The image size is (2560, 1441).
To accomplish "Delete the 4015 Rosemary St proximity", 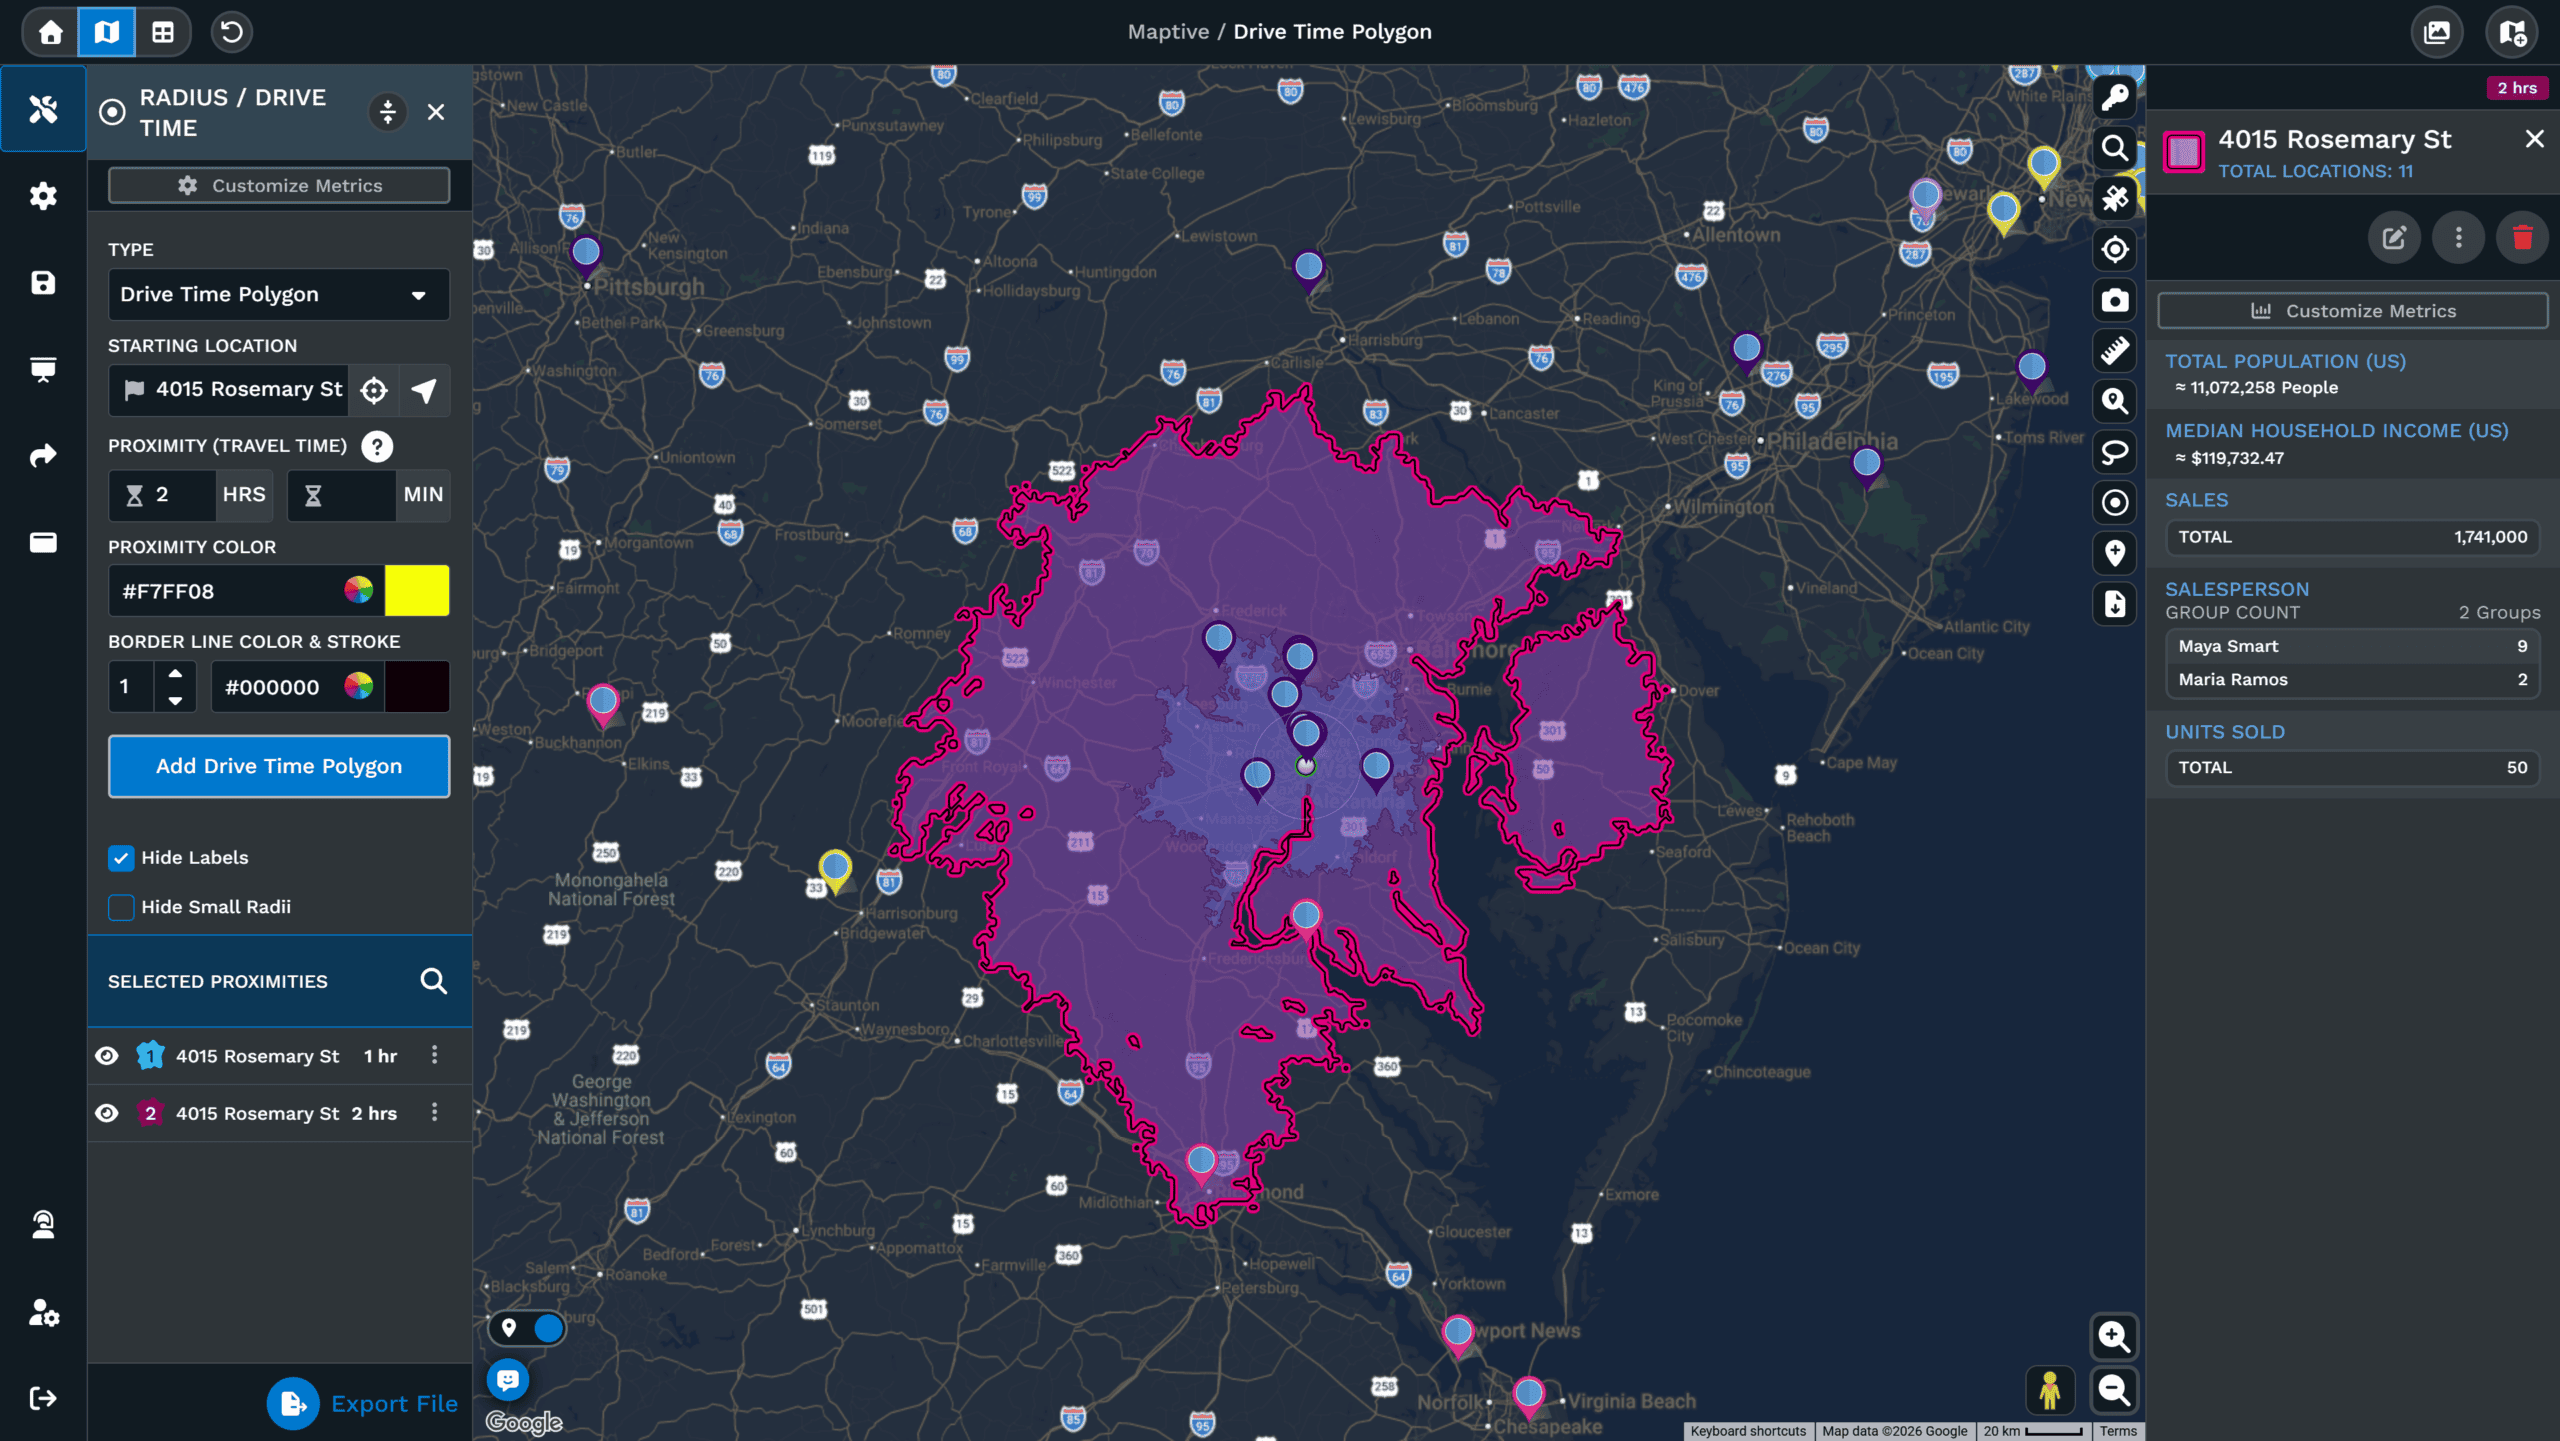I will [x=2522, y=237].
